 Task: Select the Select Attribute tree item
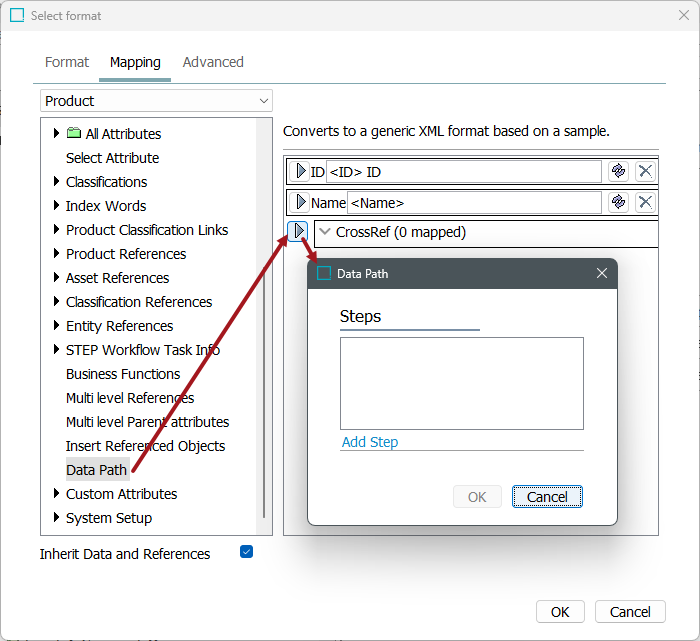point(112,158)
